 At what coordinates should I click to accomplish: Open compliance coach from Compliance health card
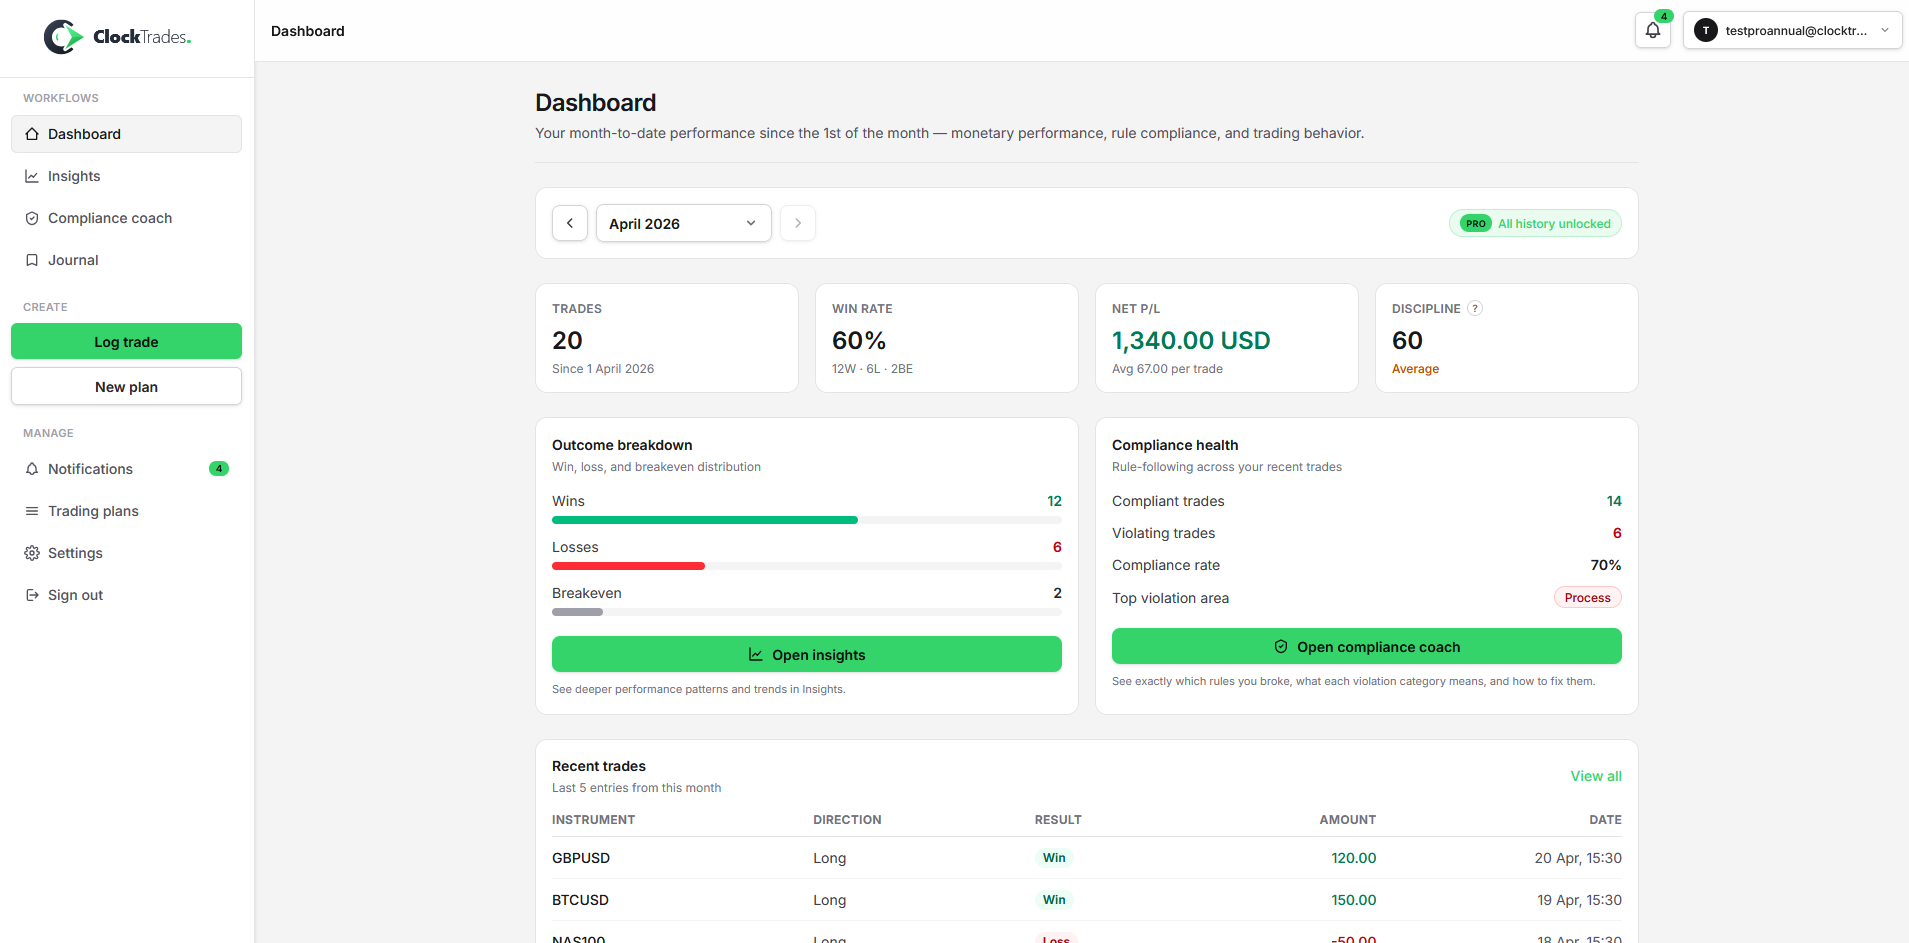1366,646
